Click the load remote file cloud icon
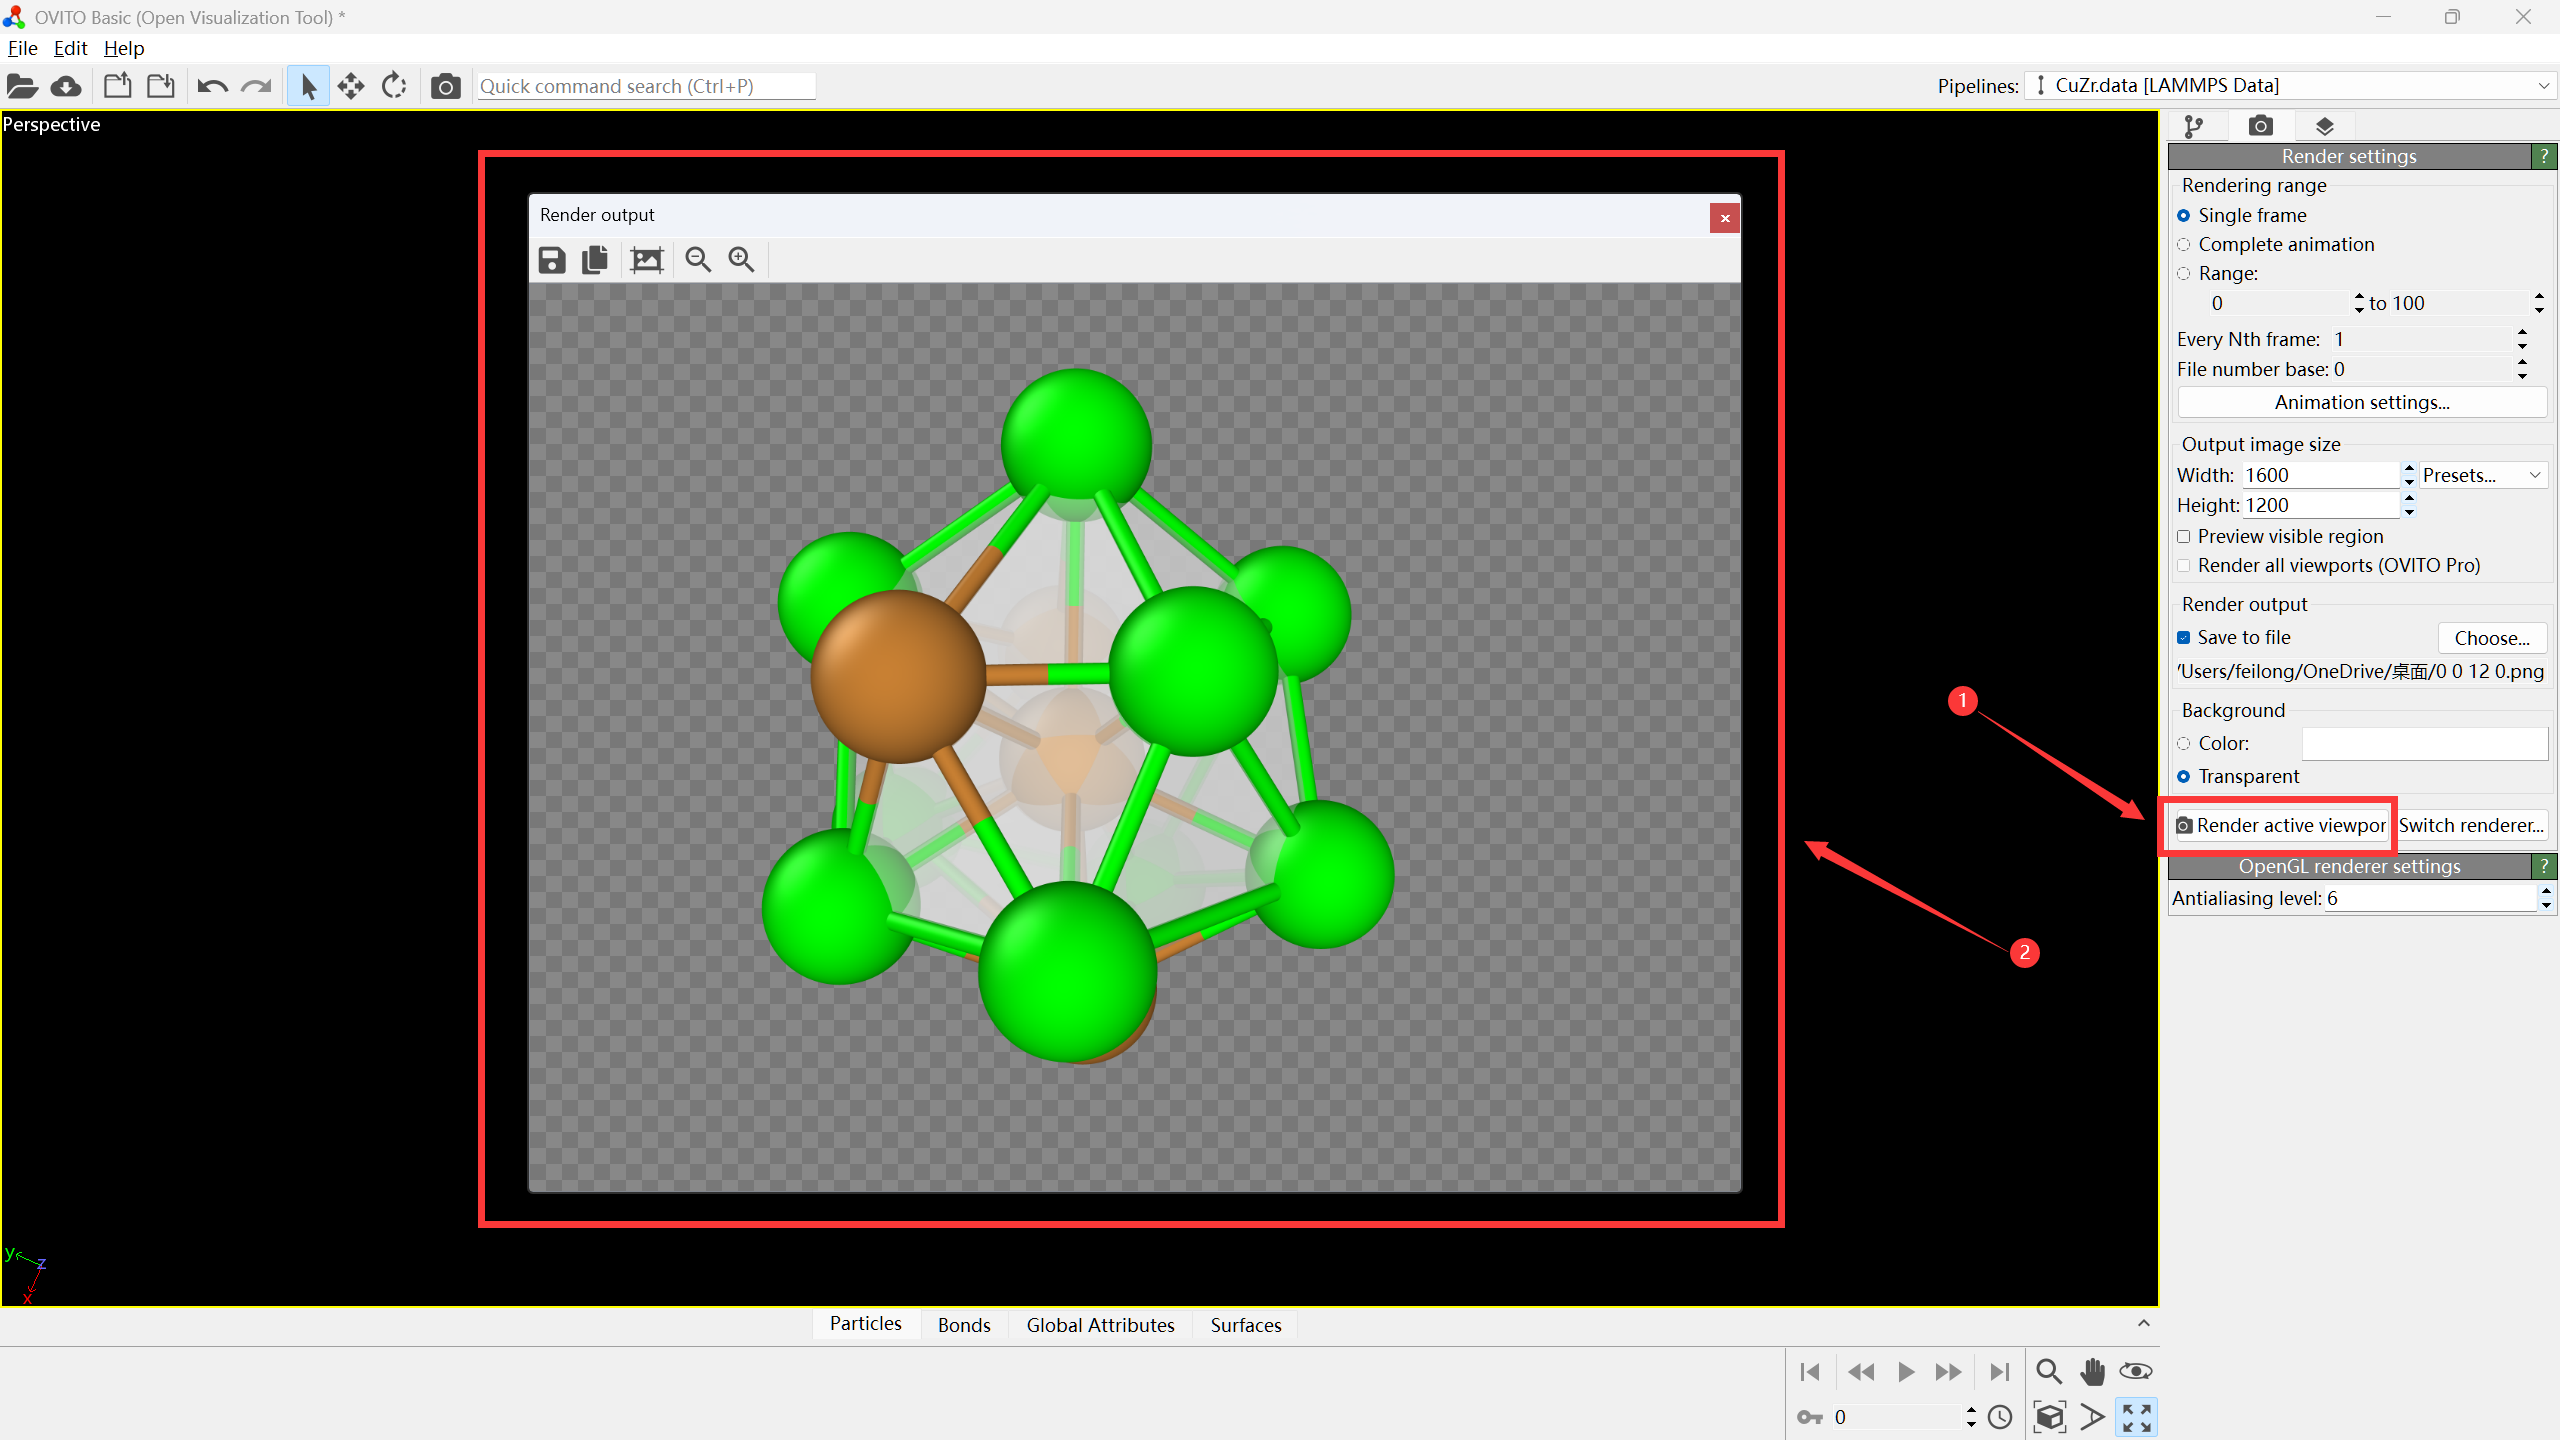 click(x=66, y=86)
